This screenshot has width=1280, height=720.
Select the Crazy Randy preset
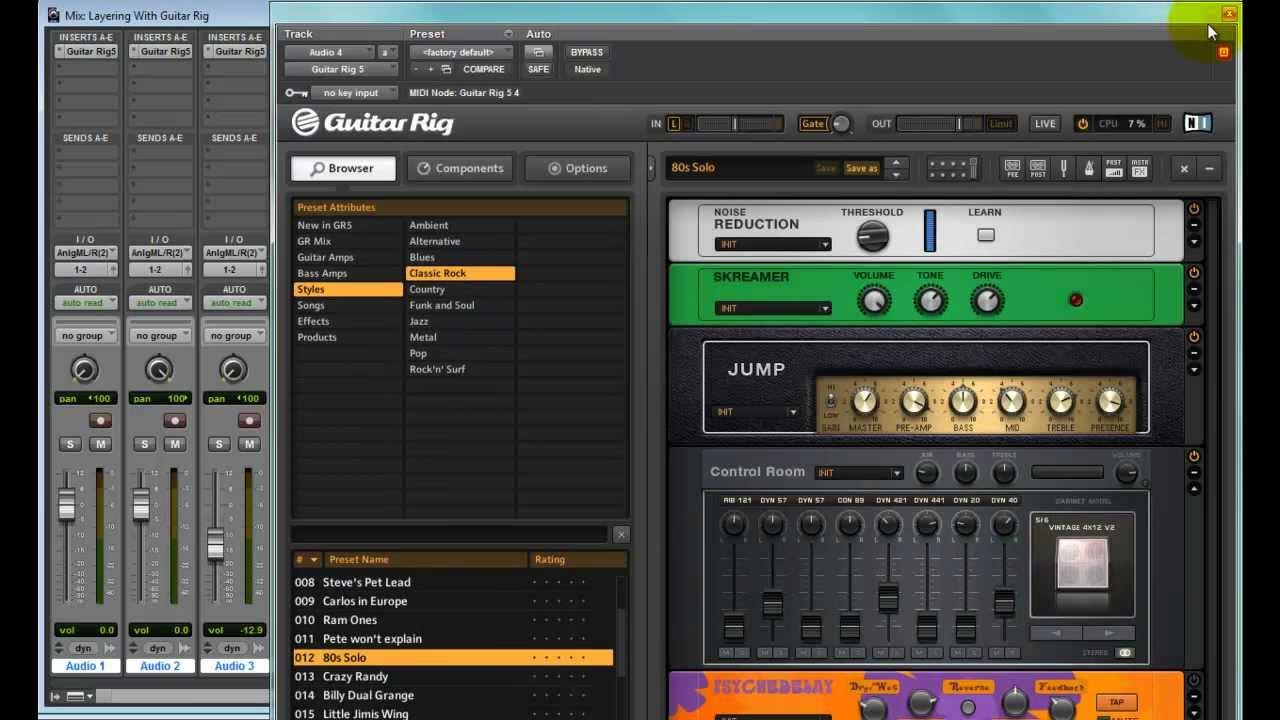(453, 676)
